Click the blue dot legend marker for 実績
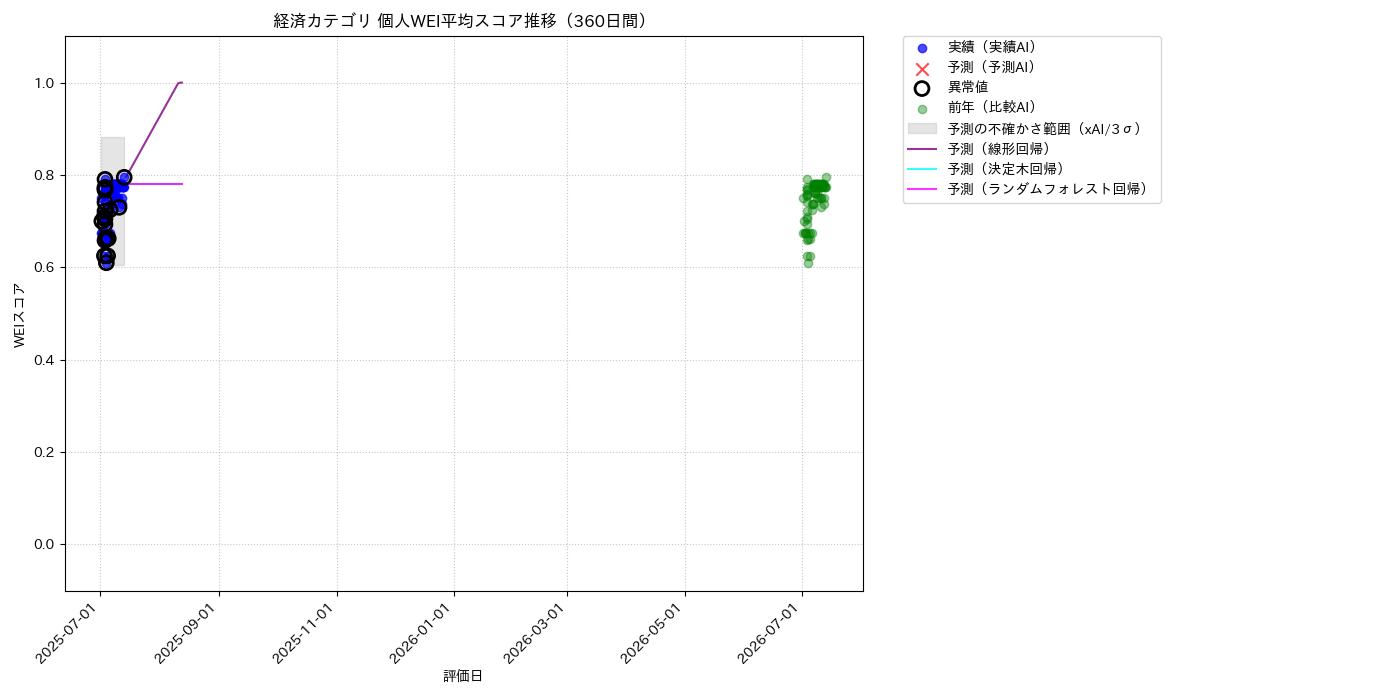The height and width of the screenshot is (700, 1400). 922,48
